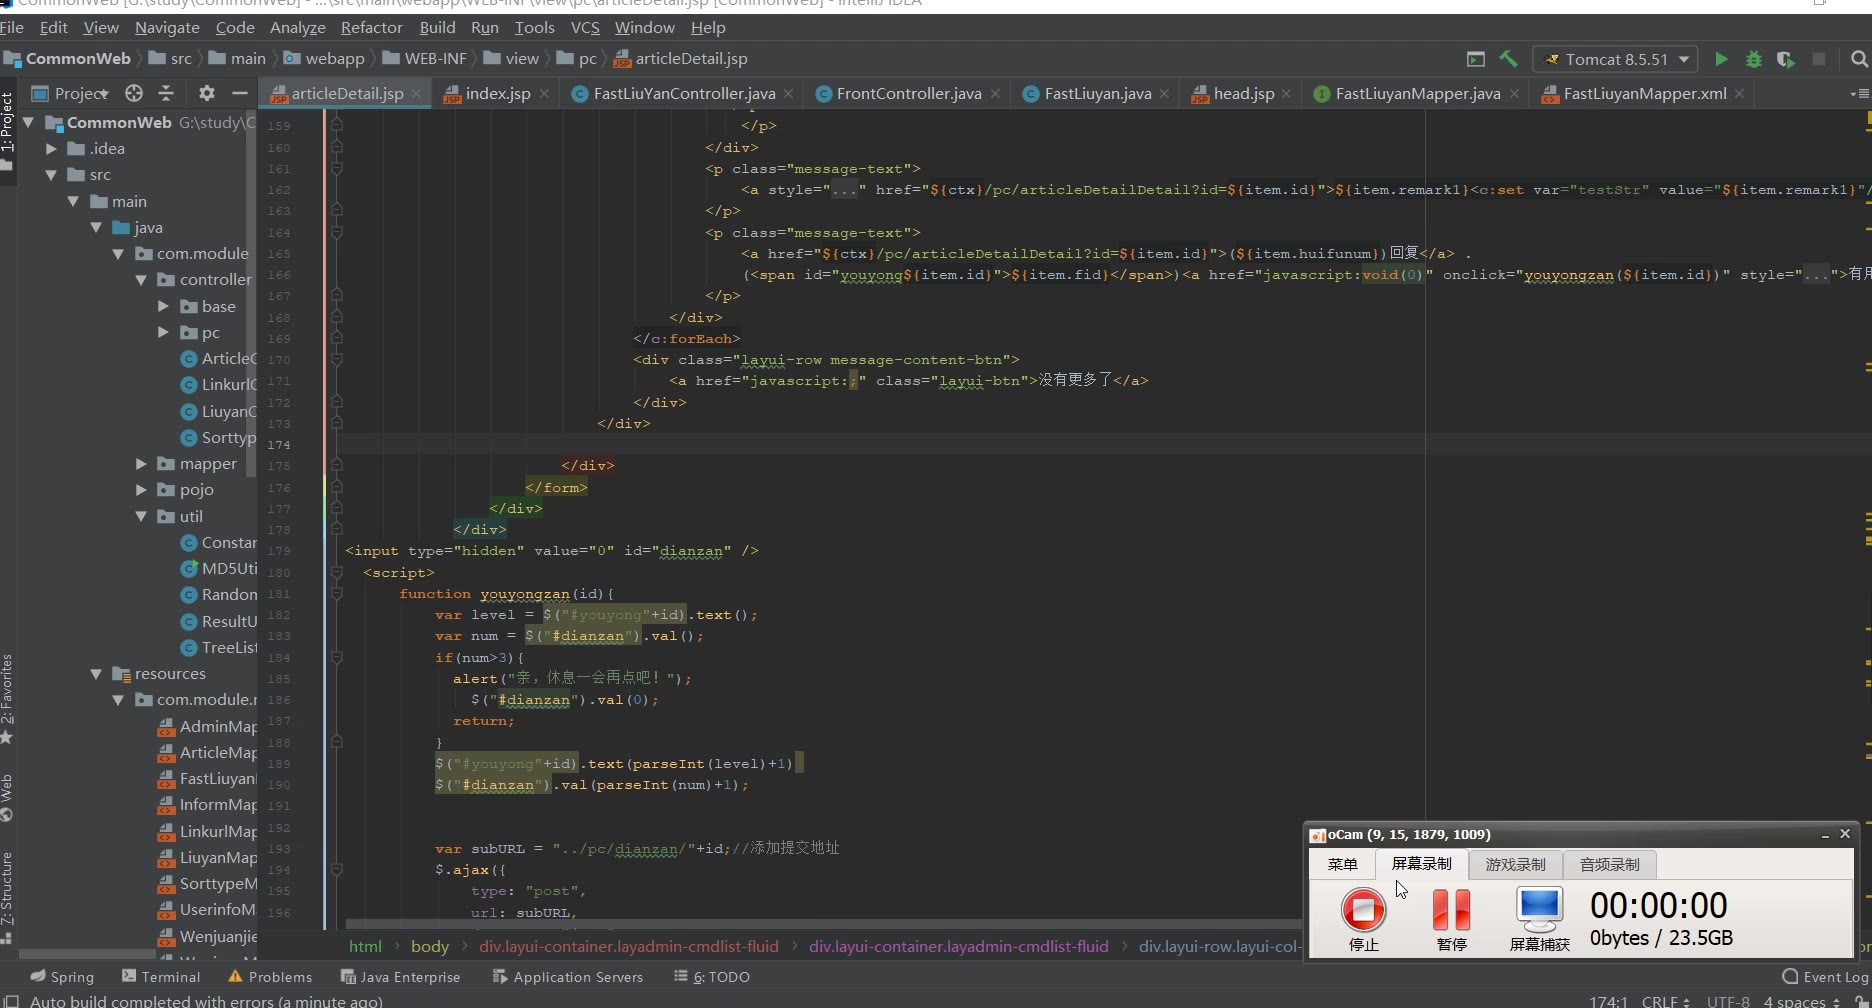1872x1008 pixels.
Task: Open the Refactor menu
Action: [x=371, y=27]
